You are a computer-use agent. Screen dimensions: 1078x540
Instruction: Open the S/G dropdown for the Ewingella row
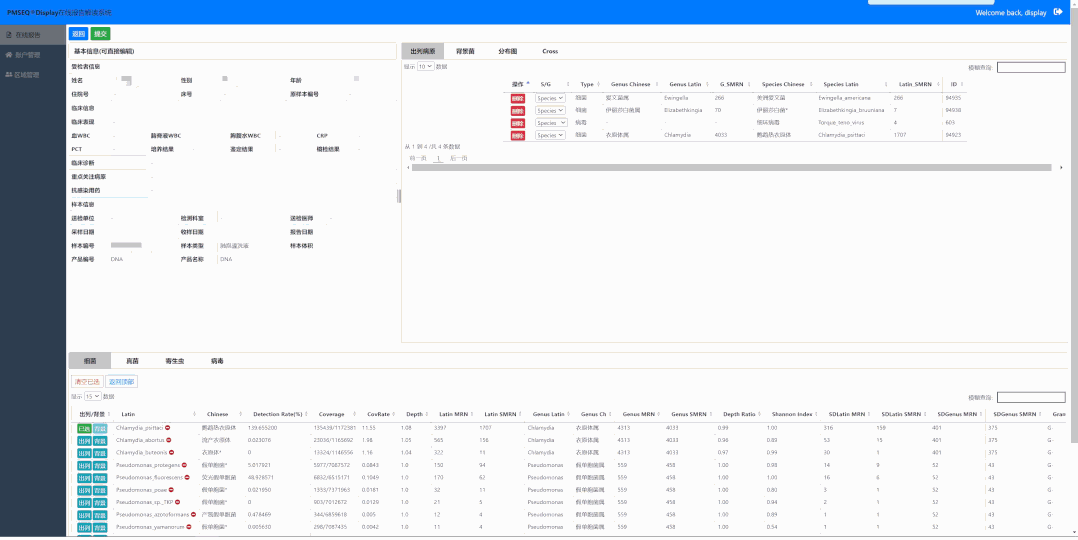click(550, 98)
